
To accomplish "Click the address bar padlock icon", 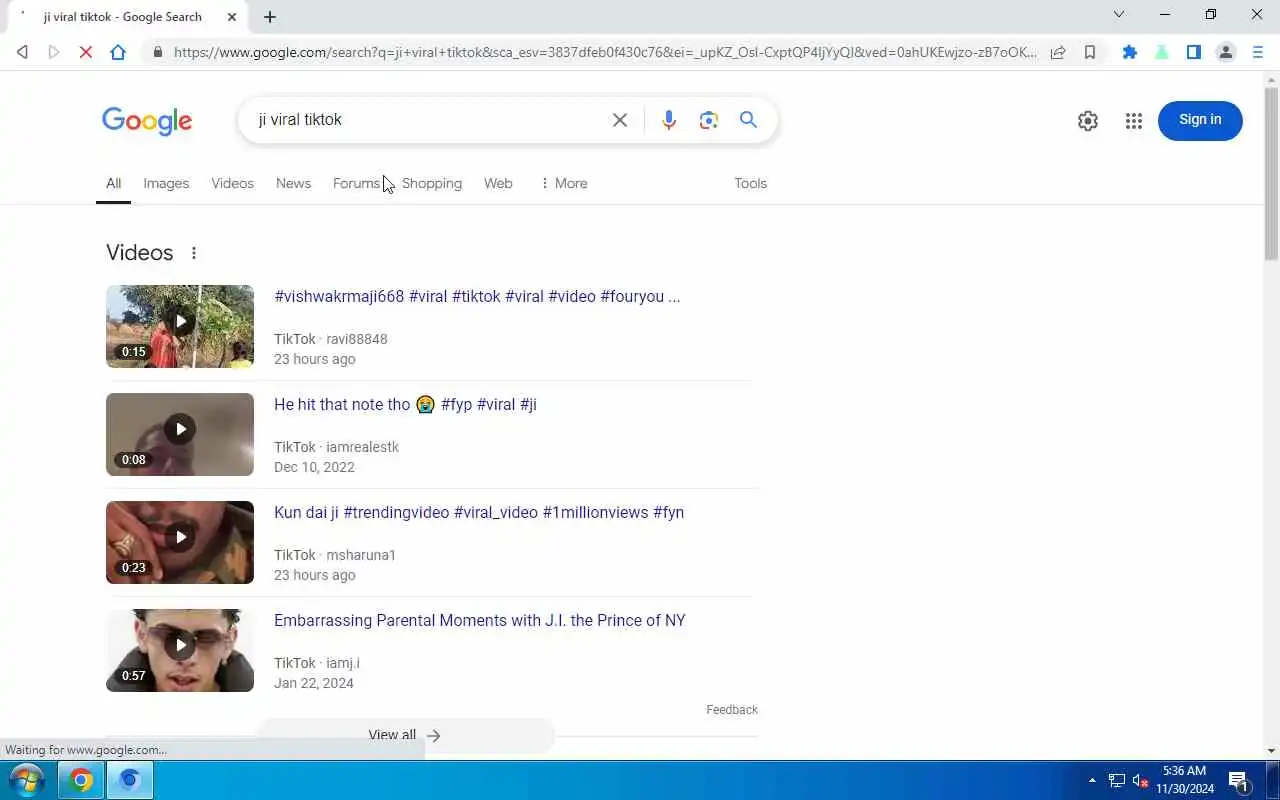I will [157, 52].
